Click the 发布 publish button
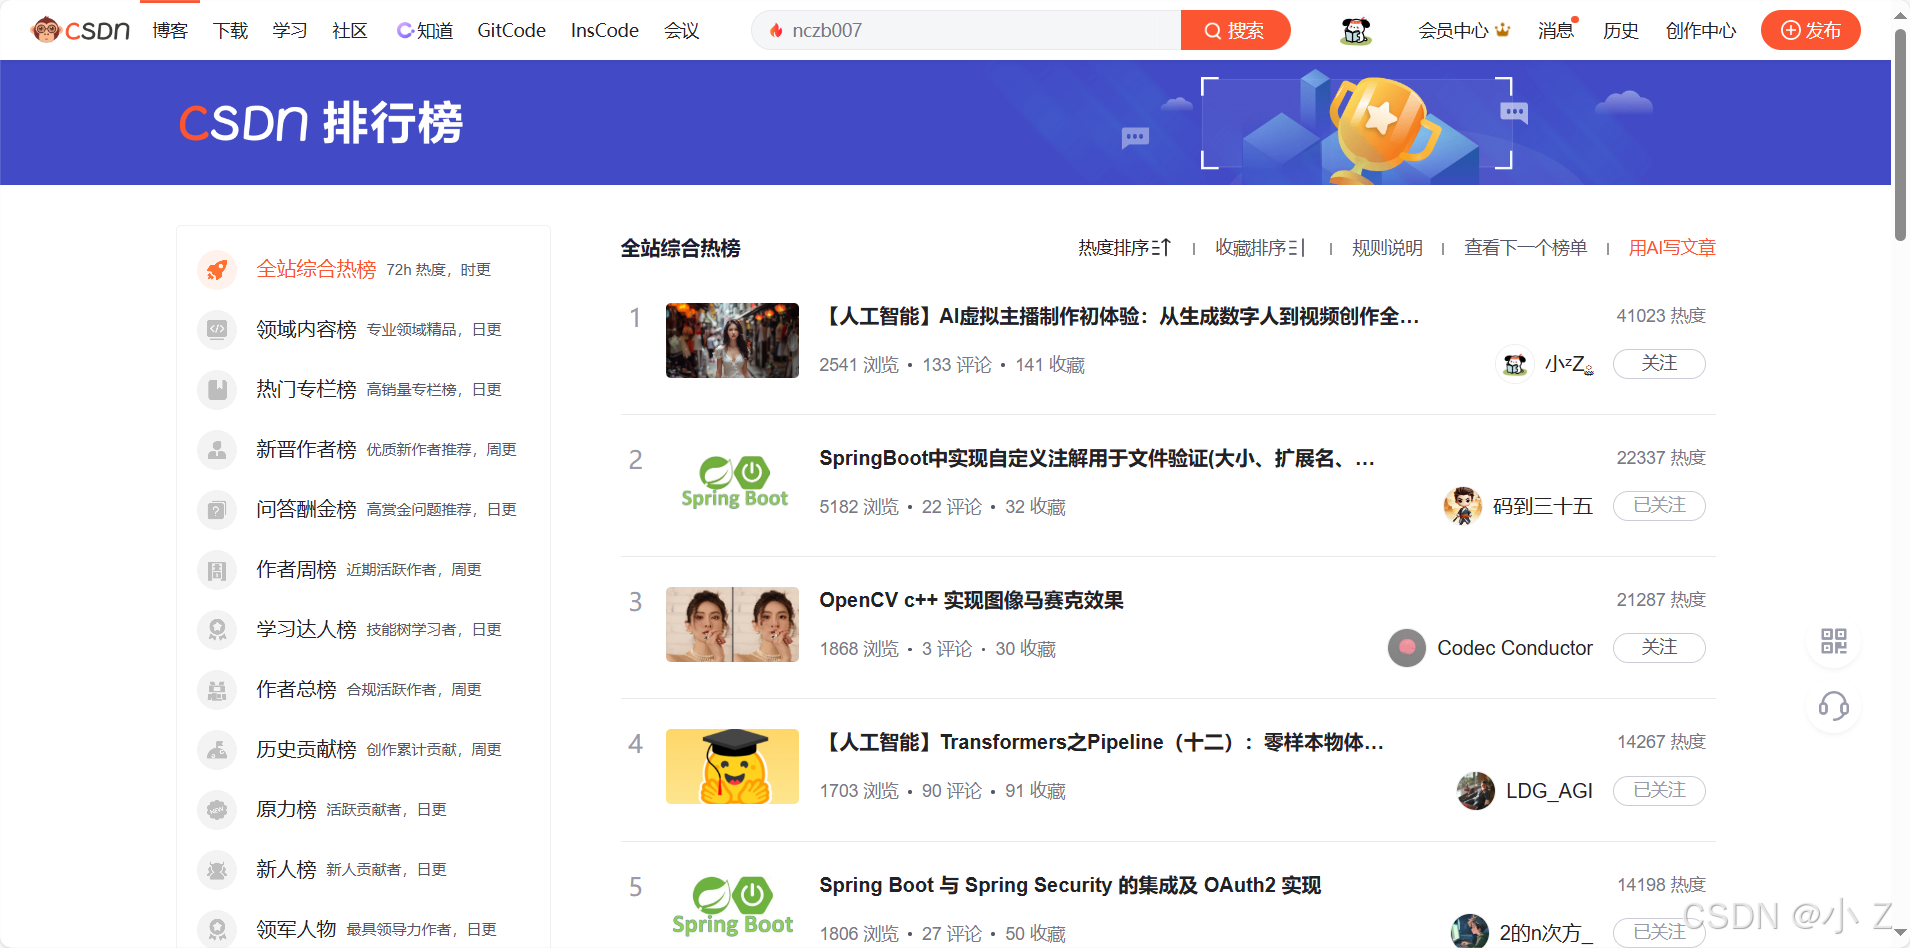 click(x=1810, y=30)
